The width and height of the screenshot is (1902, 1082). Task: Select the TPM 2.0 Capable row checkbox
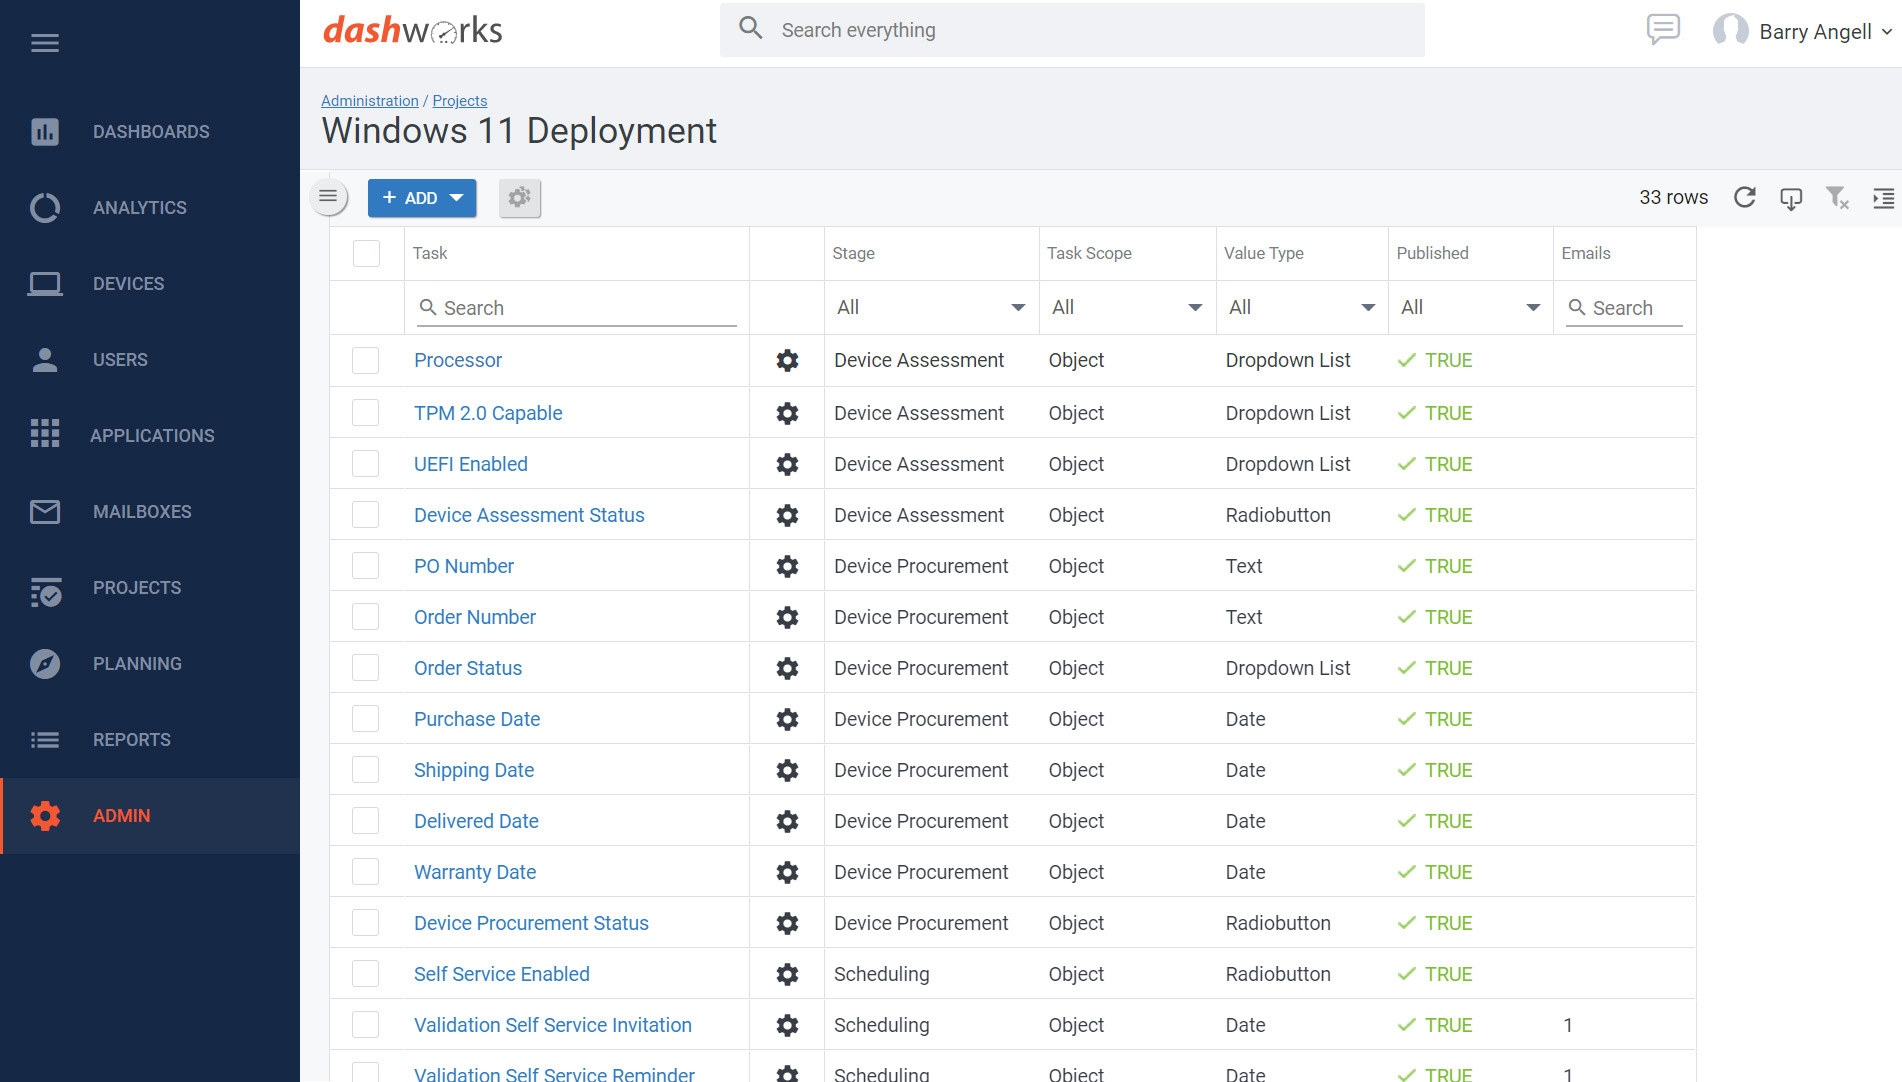(x=366, y=412)
